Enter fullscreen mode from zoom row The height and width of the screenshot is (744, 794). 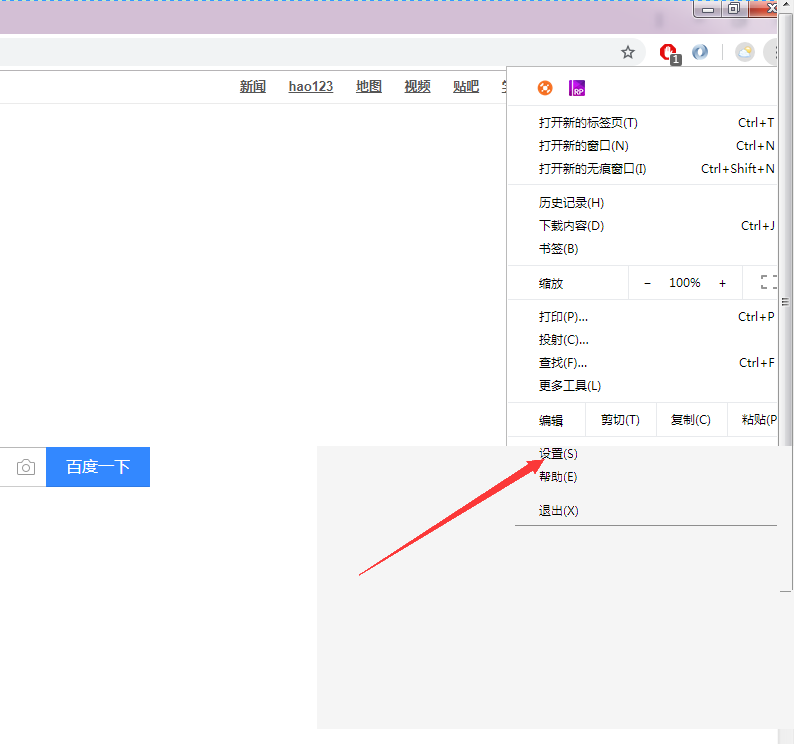click(769, 283)
